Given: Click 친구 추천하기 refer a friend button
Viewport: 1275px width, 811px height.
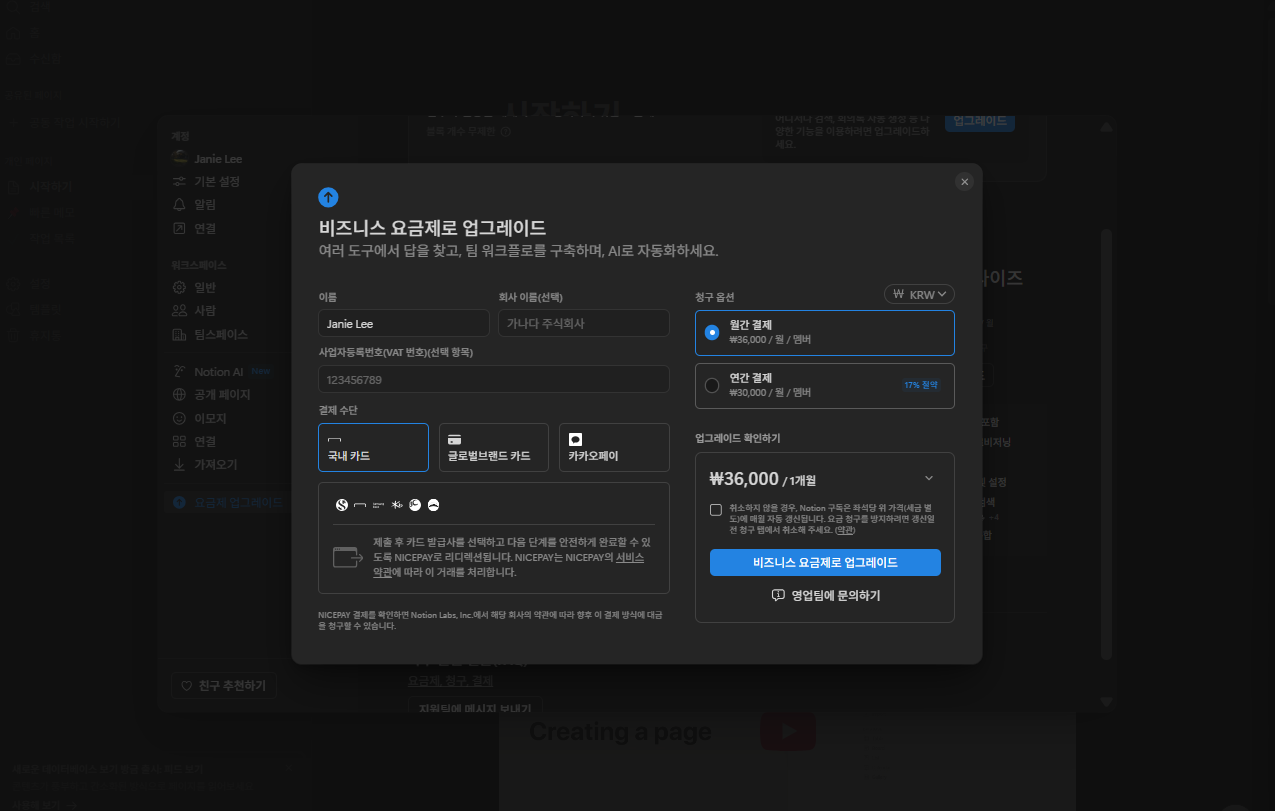Looking at the screenshot, I should click(224, 686).
